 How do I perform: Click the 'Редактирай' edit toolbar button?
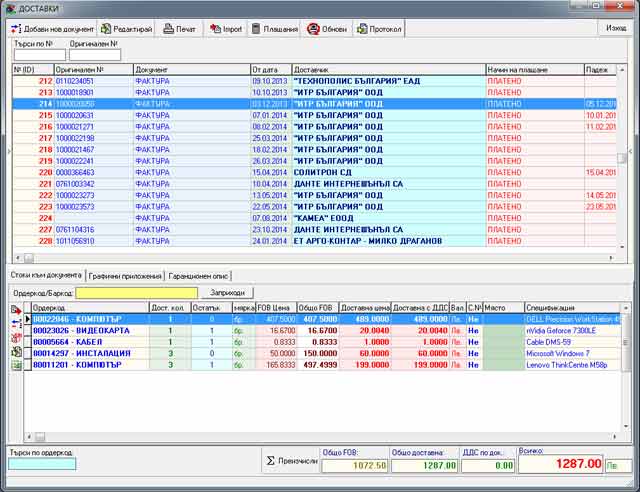click(x=127, y=29)
